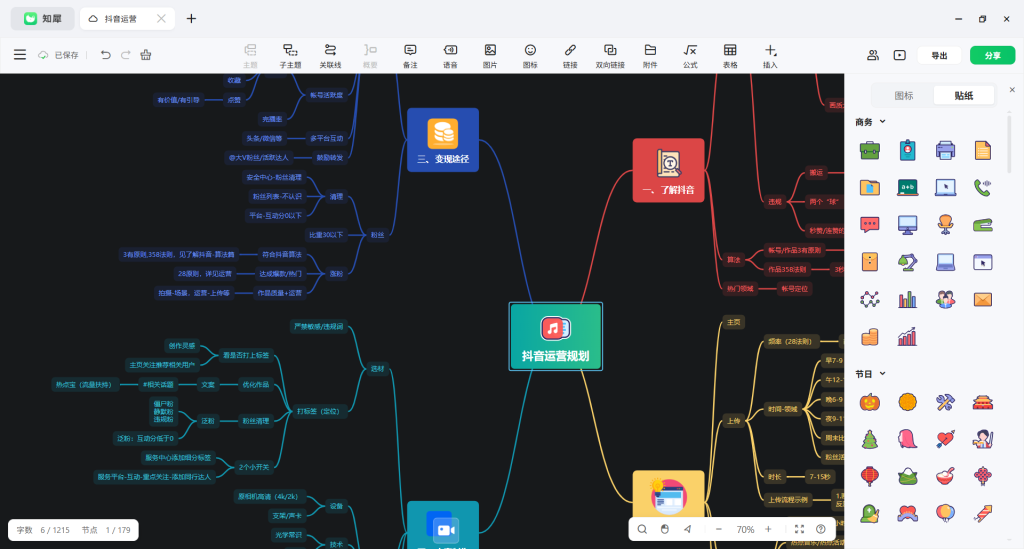The width and height of the screenshot is (1024, 549).
Task: Select the colorful bar chart sticker
Action: [907, 300]
